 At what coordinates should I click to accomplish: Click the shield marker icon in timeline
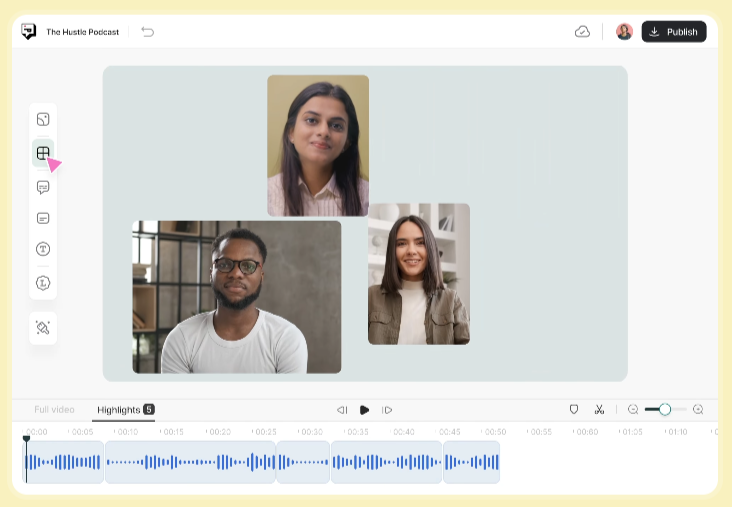574,409
